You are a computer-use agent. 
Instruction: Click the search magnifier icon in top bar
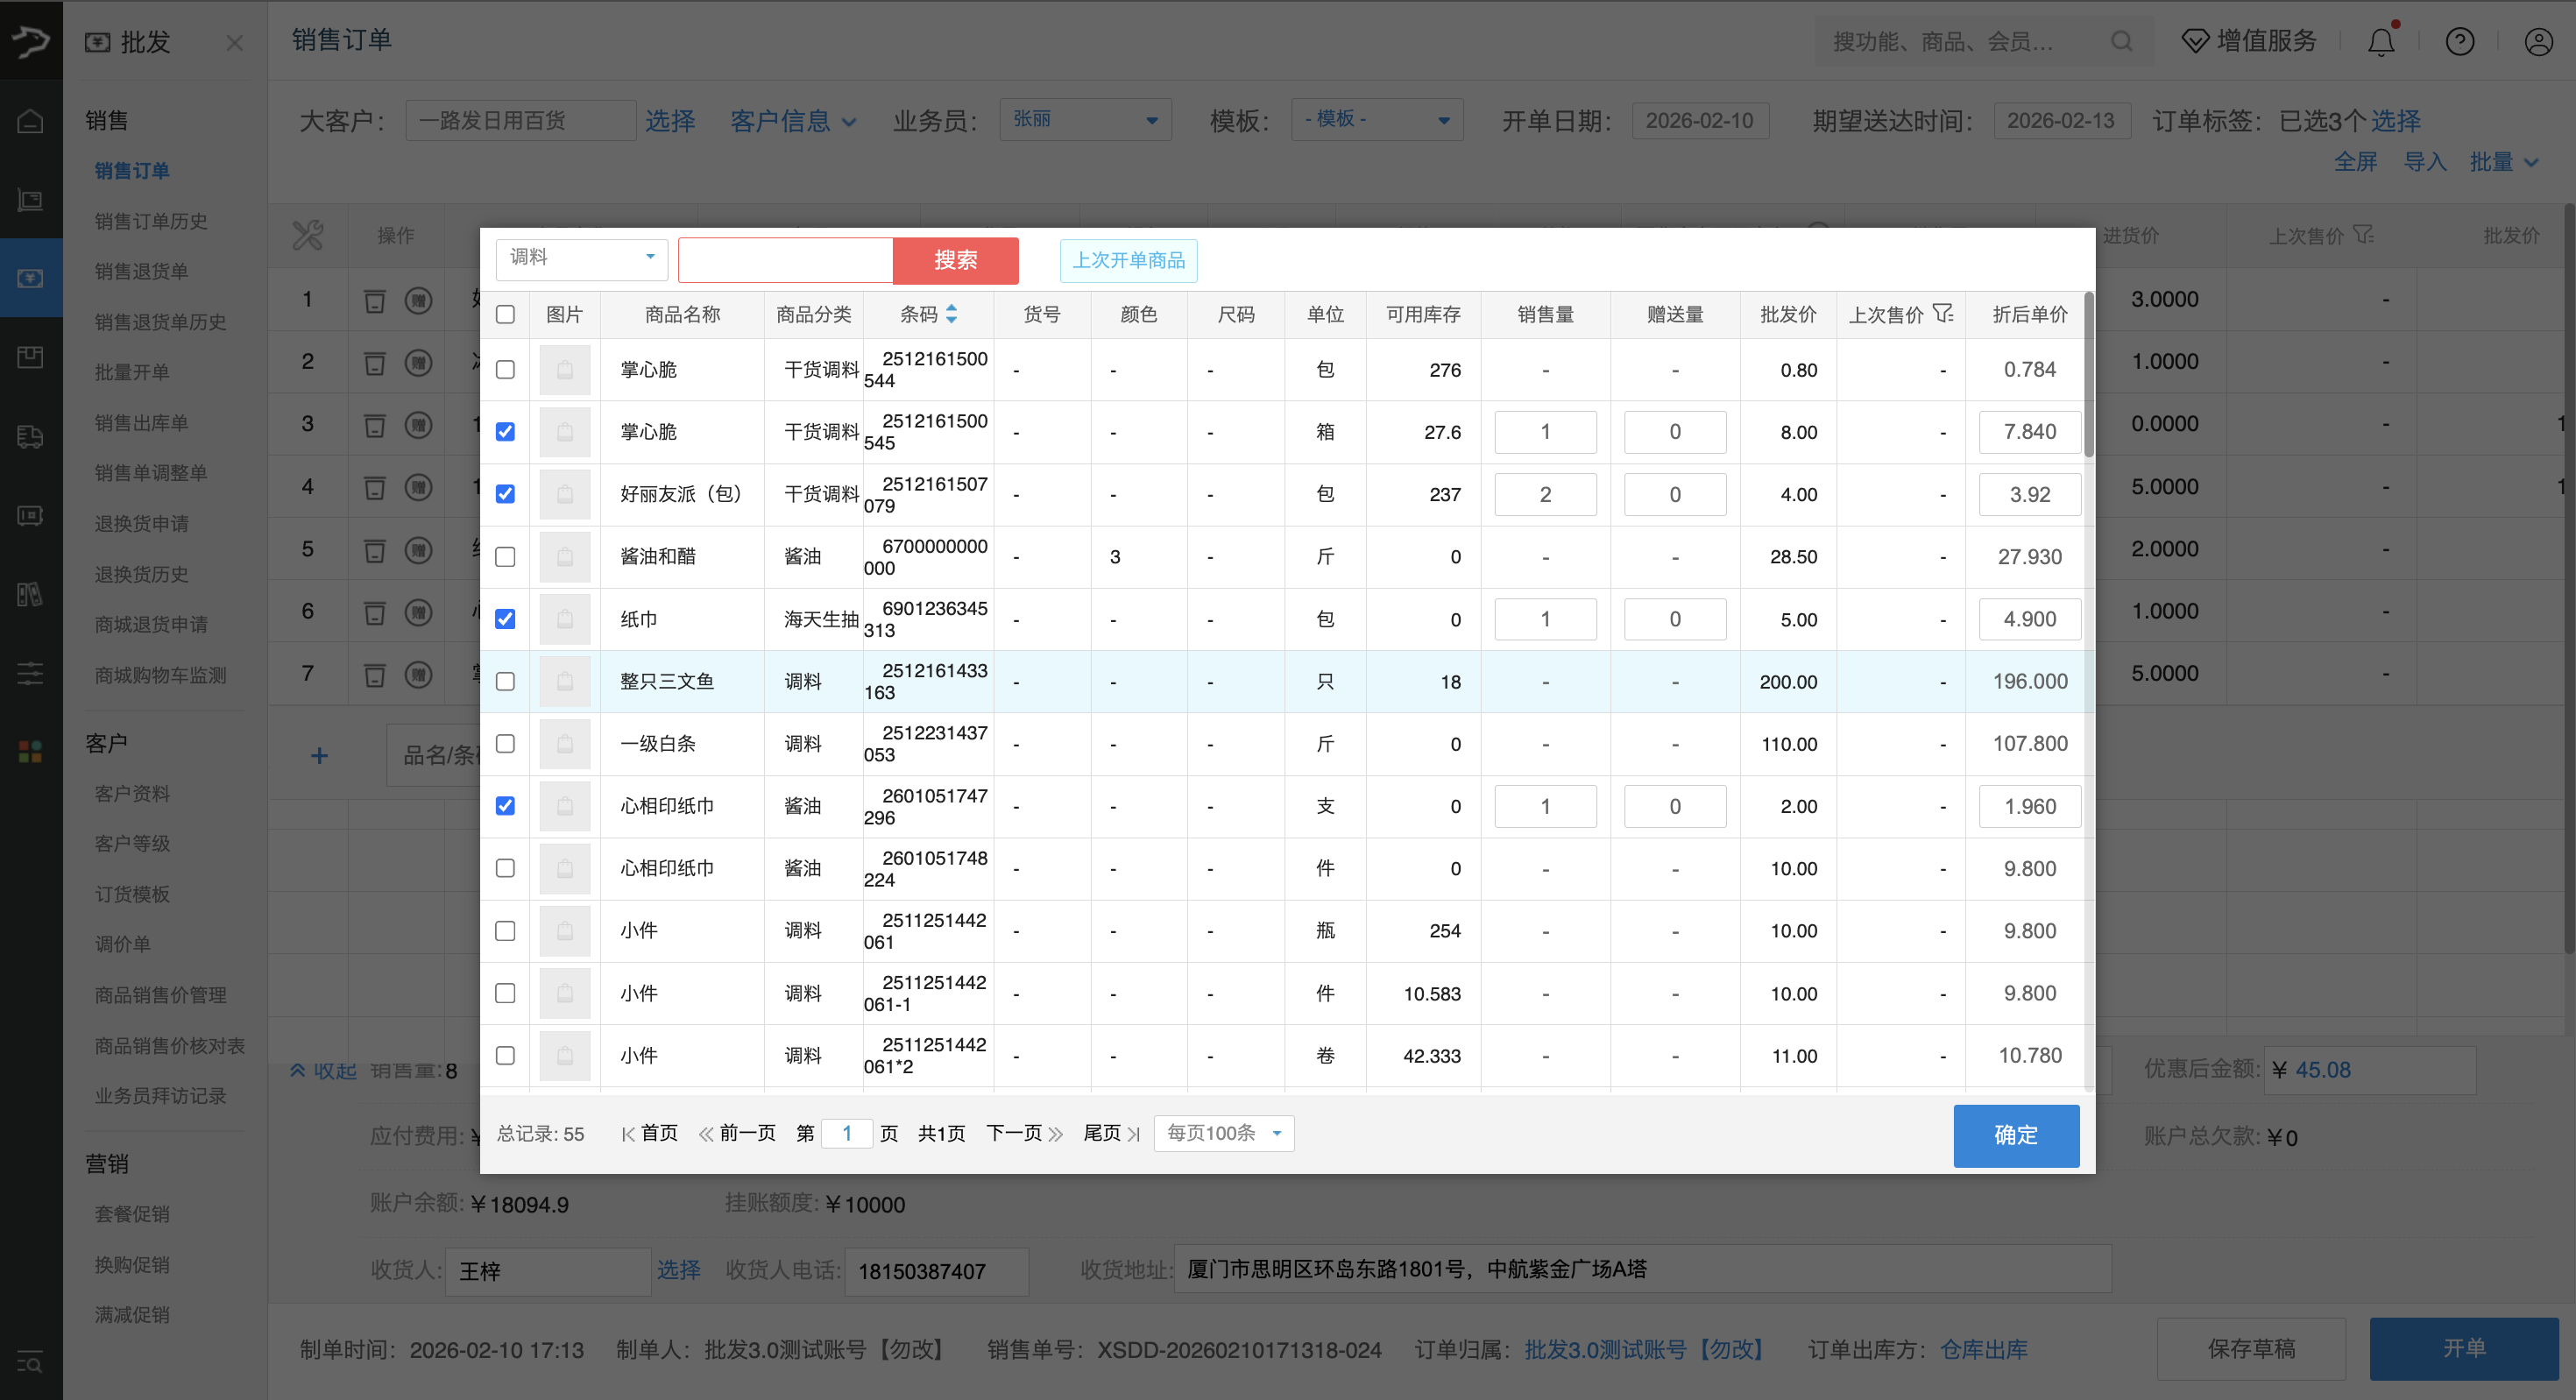click(2121, 42)
